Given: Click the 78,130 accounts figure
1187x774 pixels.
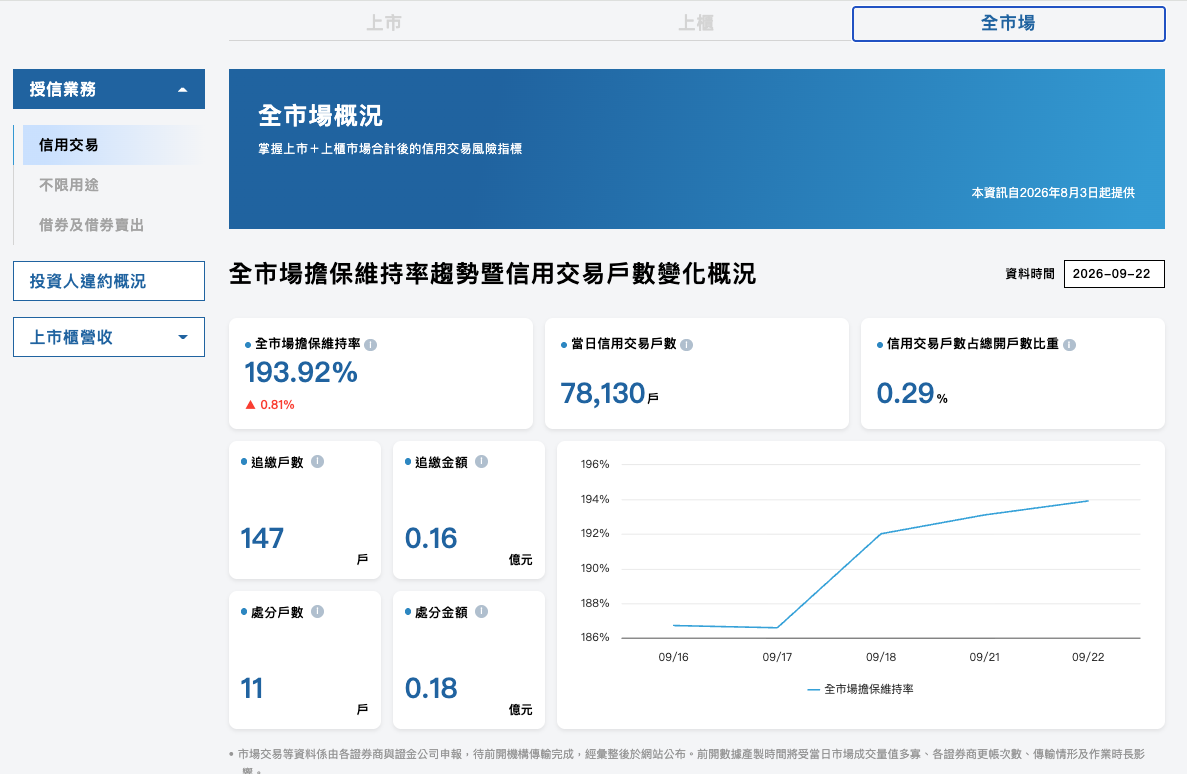Looking at the screenshot, I should click(603, 394).
